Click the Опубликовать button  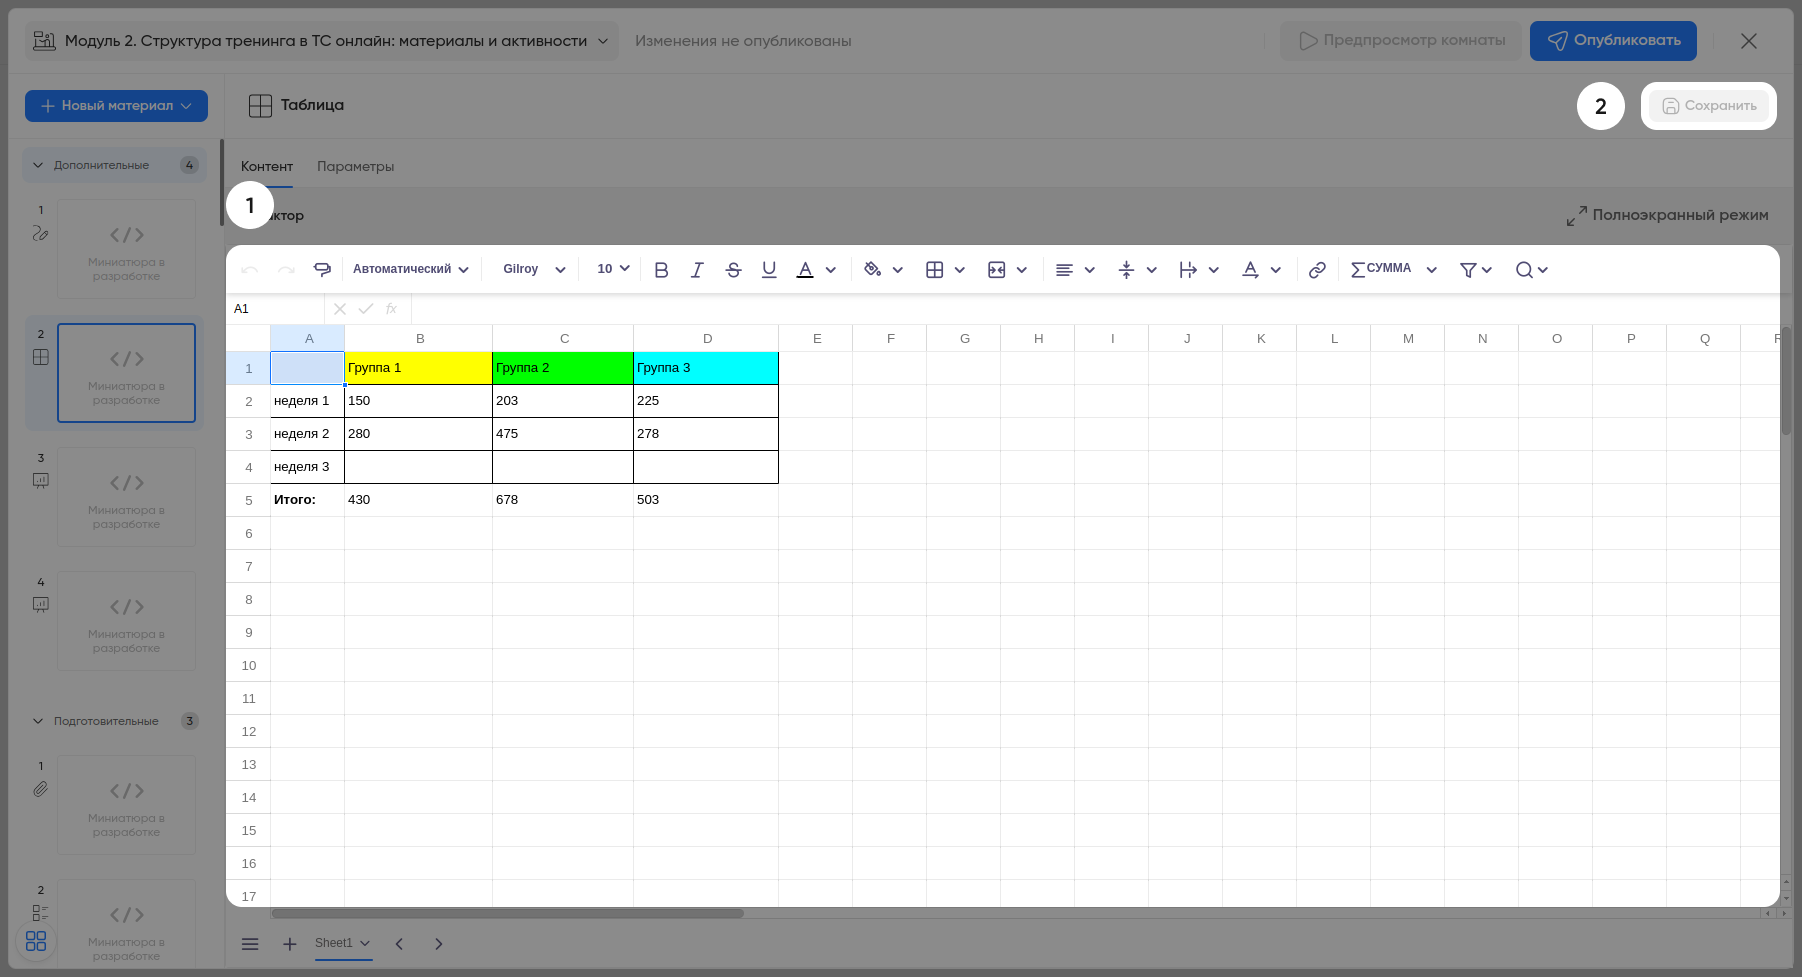pos(1613,41)
